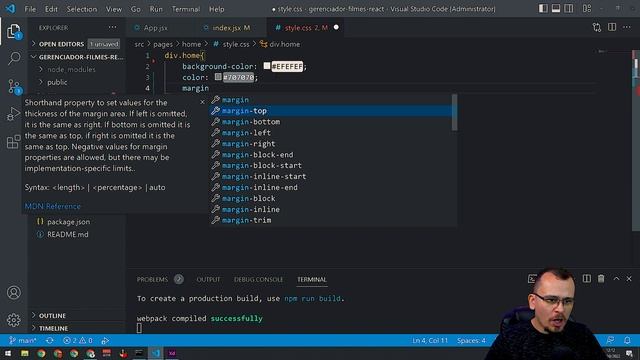Toggle the bottom panel layout

pos(556,9)
